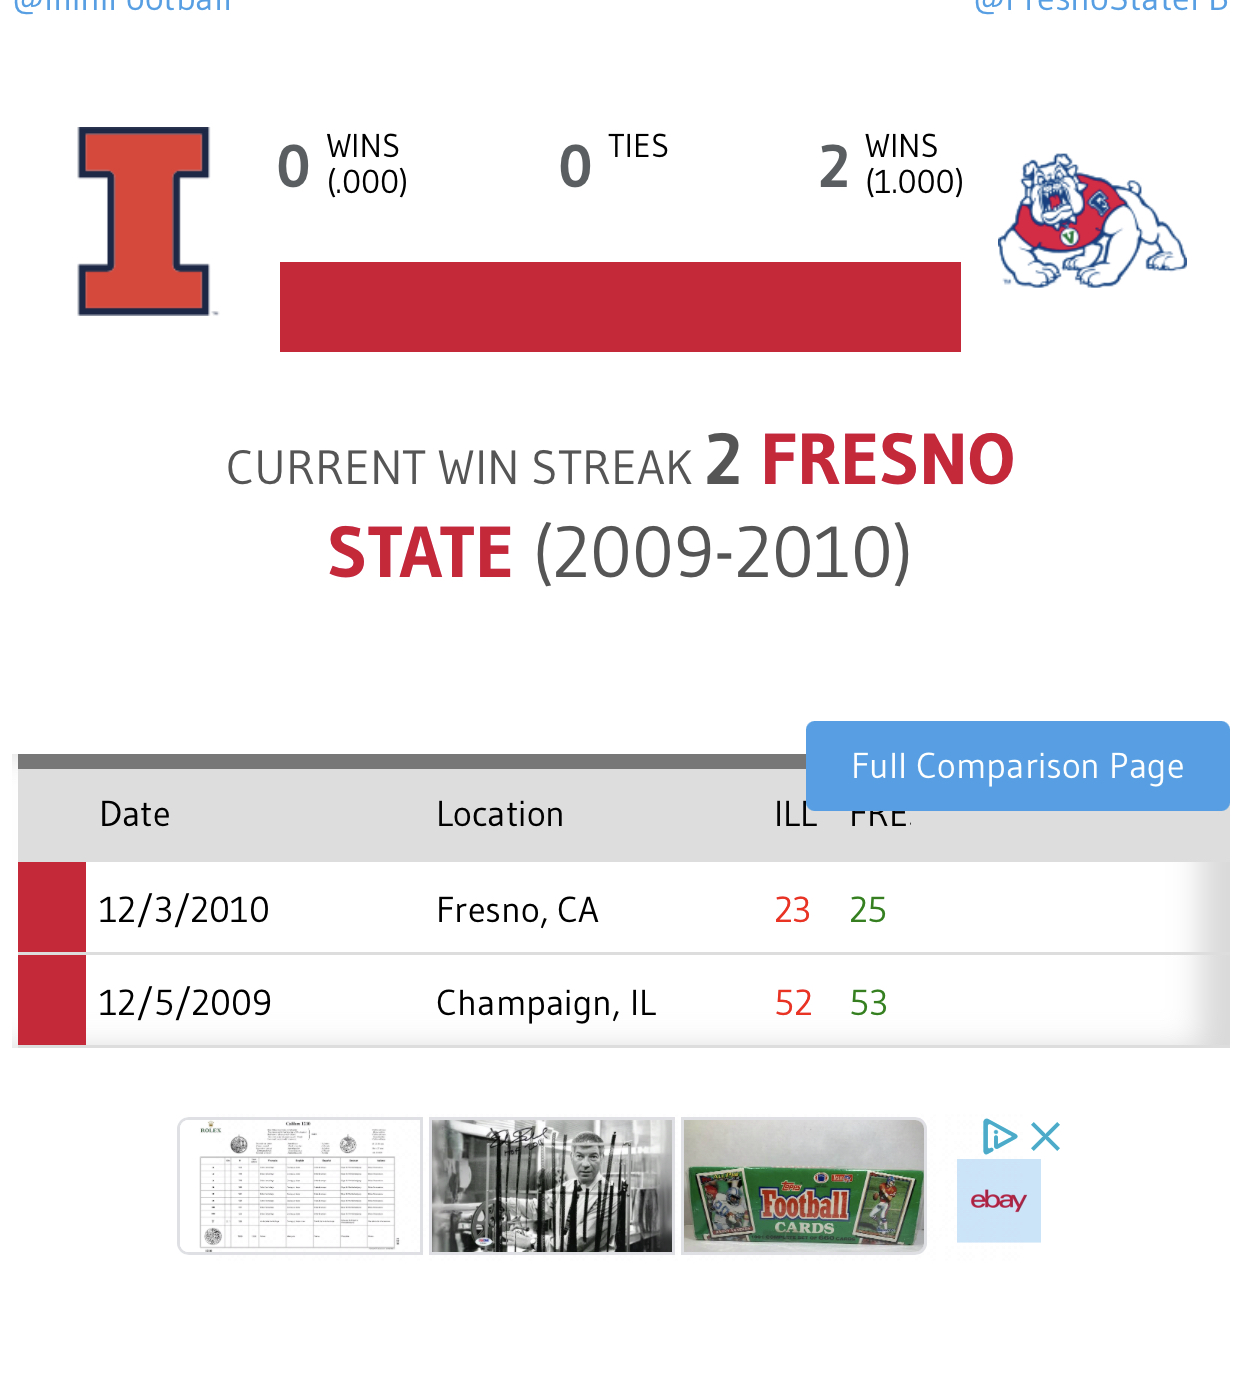The width and height of the screenshot is (1242, 1382).
Task: Click the Location column header
Action: 500,815
